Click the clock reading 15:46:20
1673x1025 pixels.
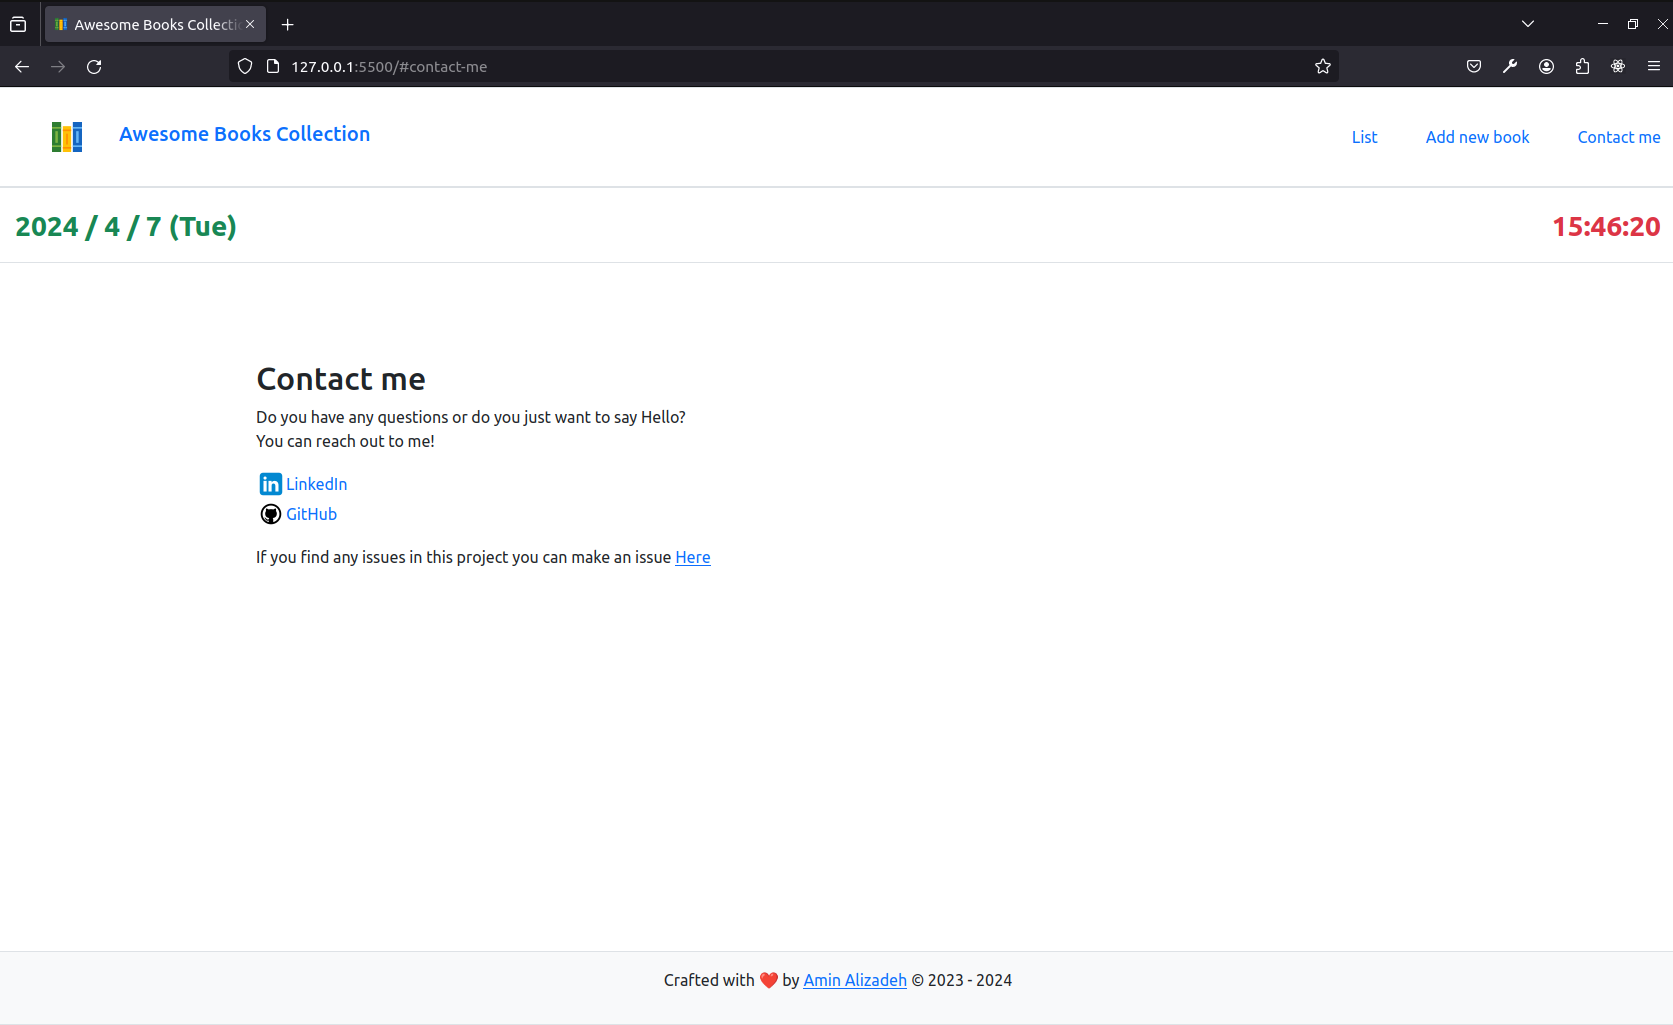[x=1606, y=227]
